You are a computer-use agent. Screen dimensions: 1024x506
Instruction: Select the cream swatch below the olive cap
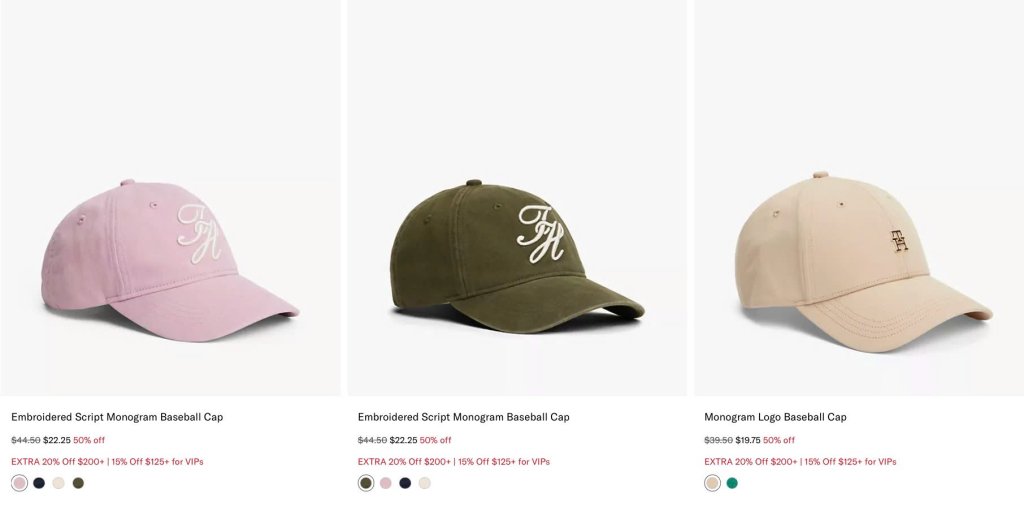[x=425, y=483]
